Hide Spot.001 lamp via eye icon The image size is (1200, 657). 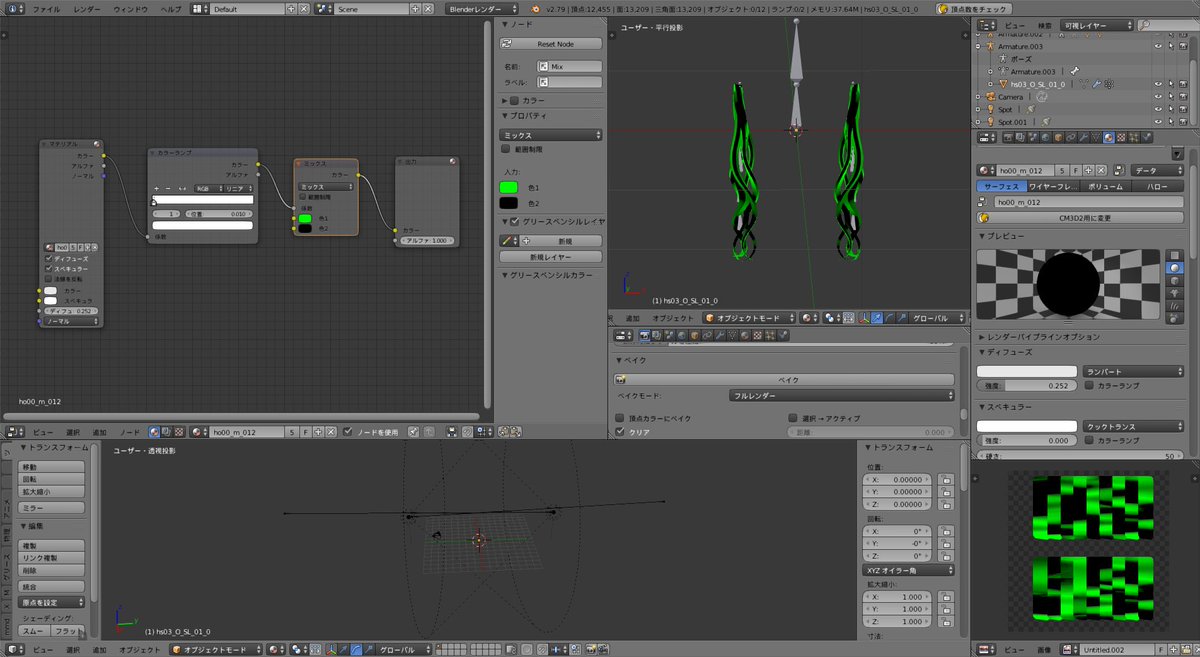(x=1159, y=121)
